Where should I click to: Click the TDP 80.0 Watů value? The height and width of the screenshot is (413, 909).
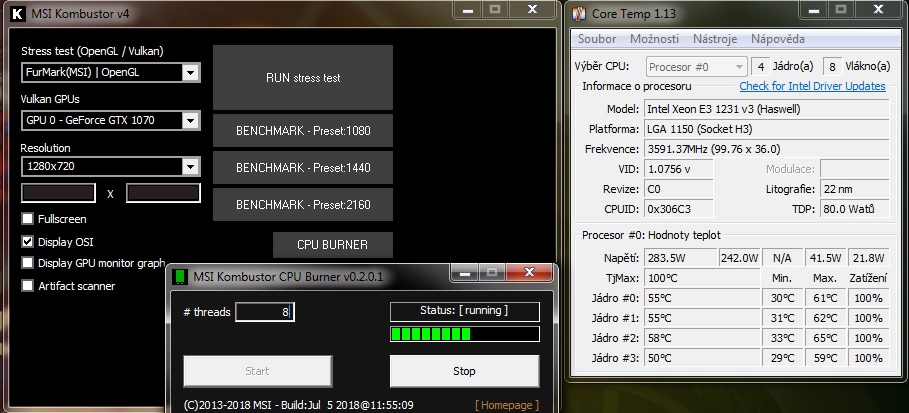coord(855,209)
